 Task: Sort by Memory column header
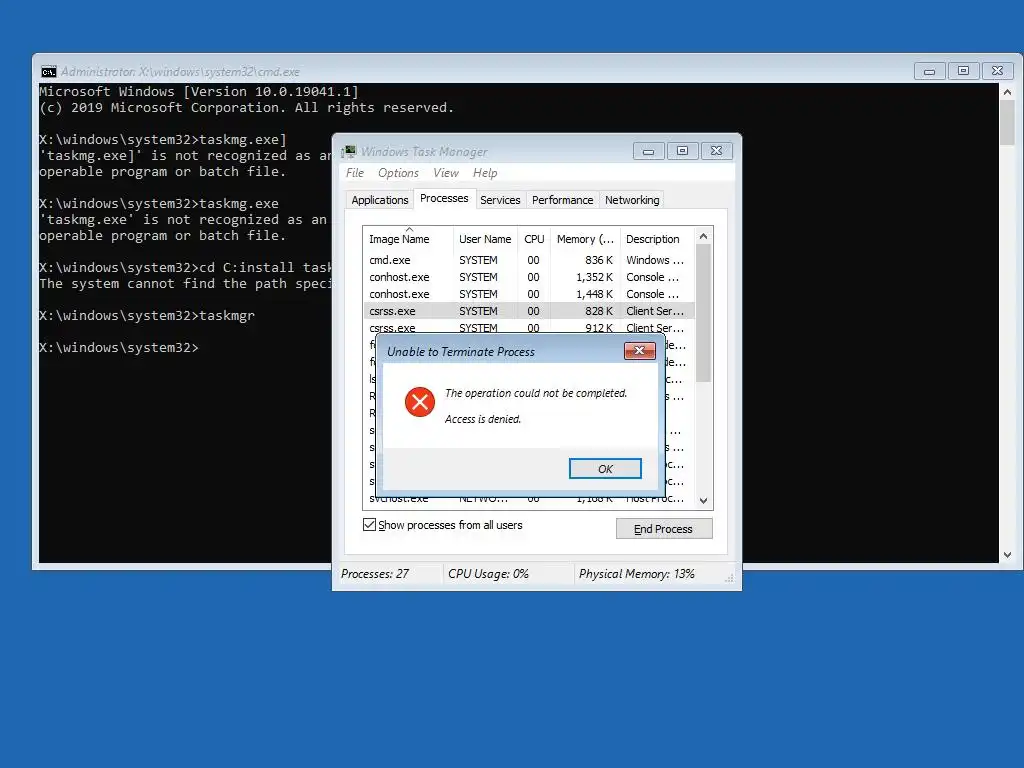pos(585,239)
